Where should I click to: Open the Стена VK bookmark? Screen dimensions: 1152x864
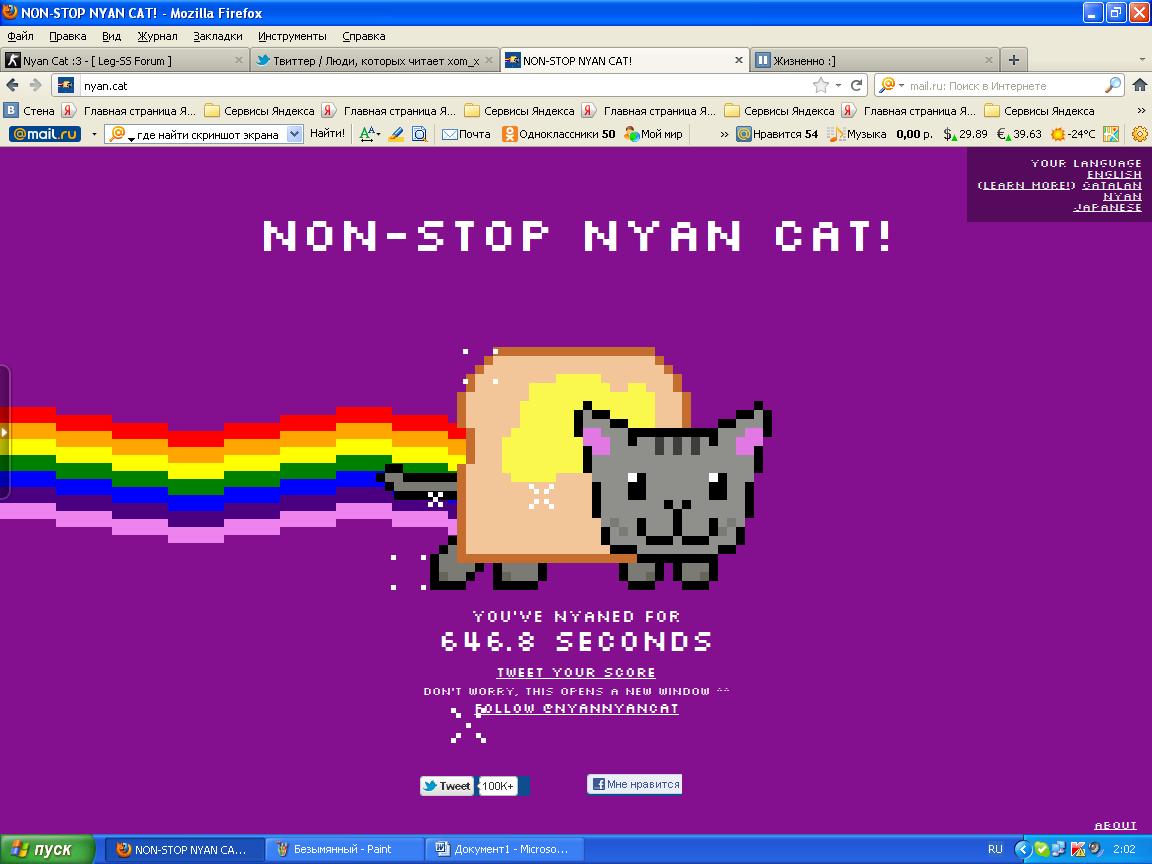[x=29, y=110]
